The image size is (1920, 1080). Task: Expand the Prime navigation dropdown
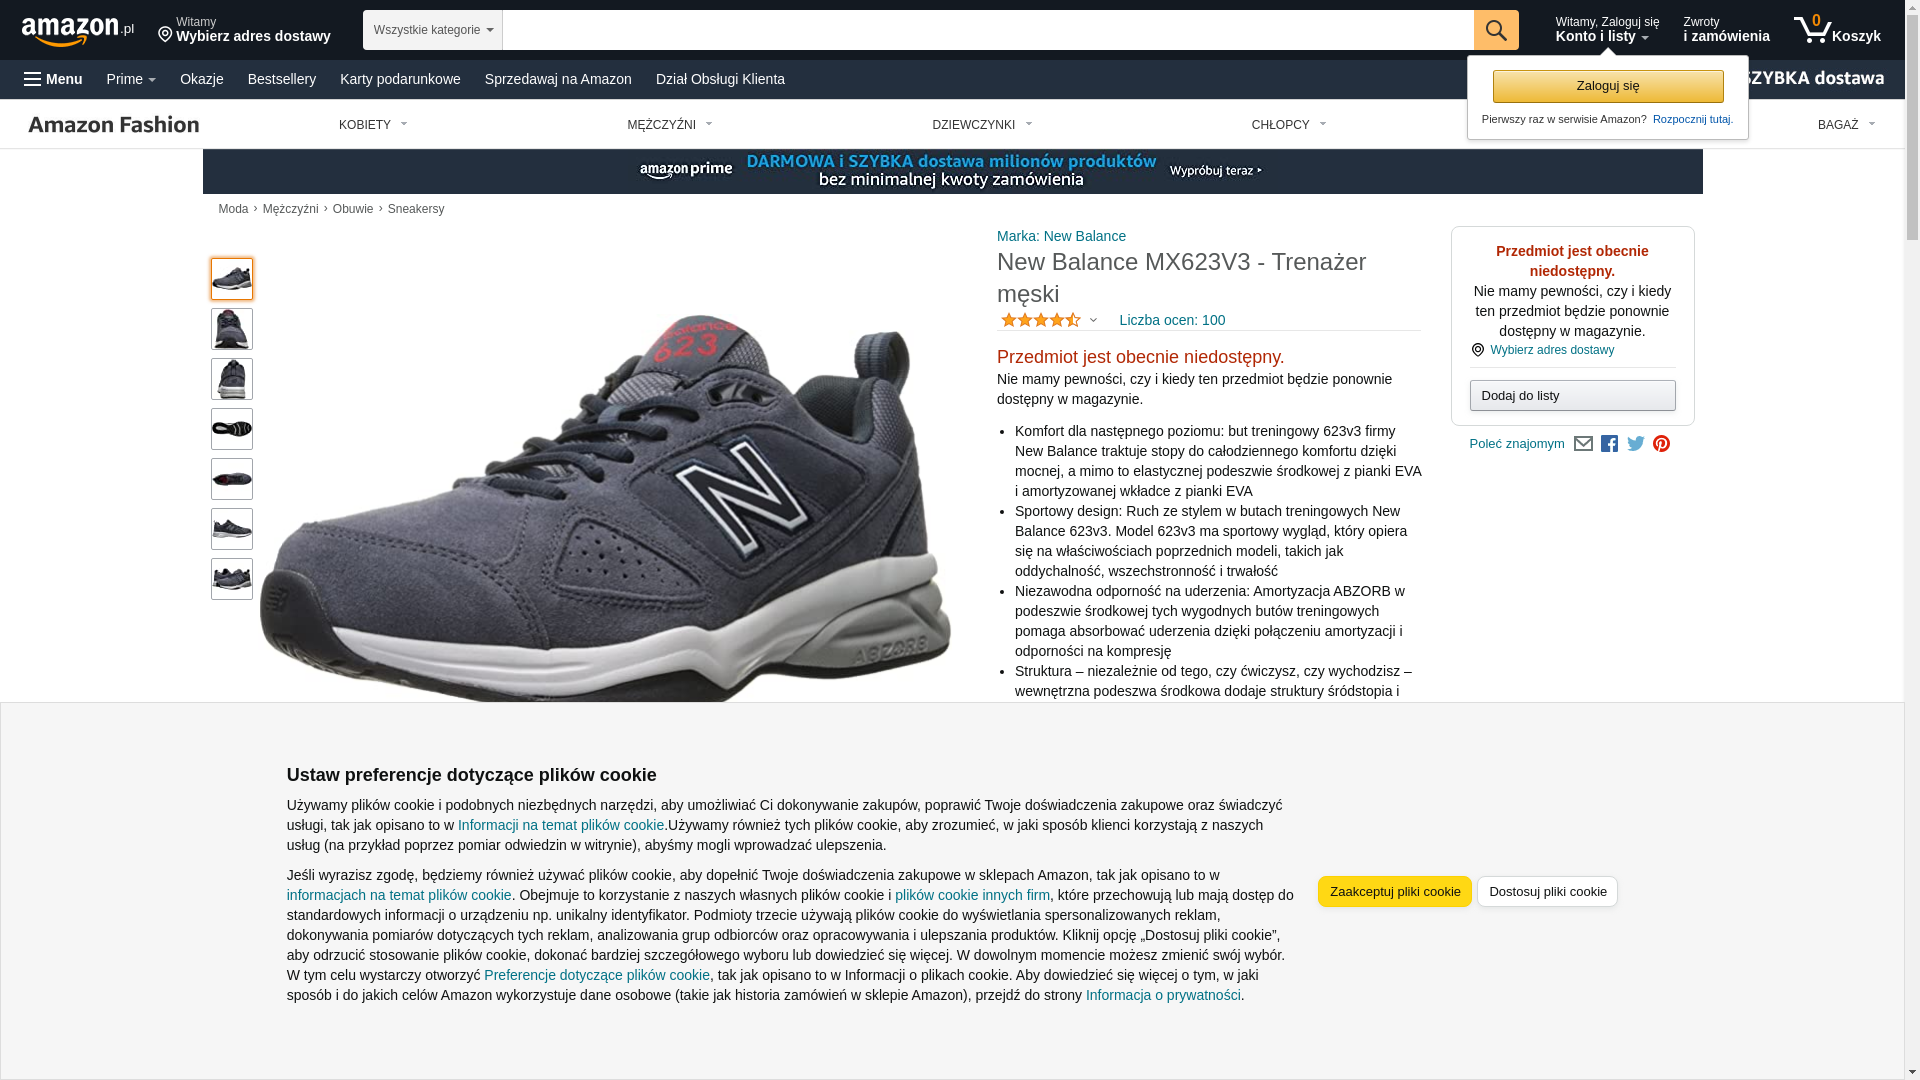pyautogui.click(x=131, y=79)
